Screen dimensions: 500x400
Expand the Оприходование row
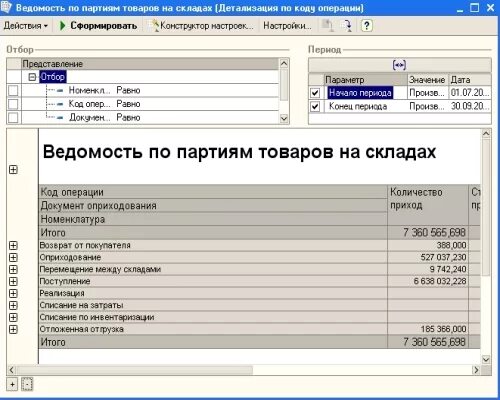(13, 258)
